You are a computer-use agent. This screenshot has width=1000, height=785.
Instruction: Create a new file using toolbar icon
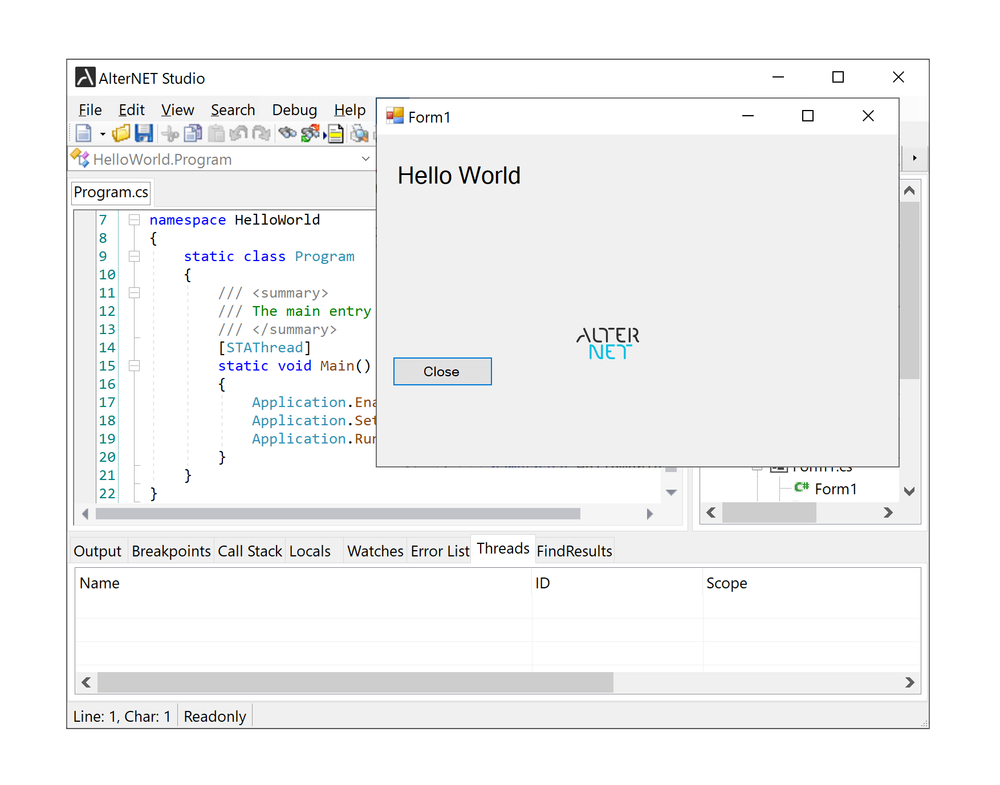(x=84, y=133)
